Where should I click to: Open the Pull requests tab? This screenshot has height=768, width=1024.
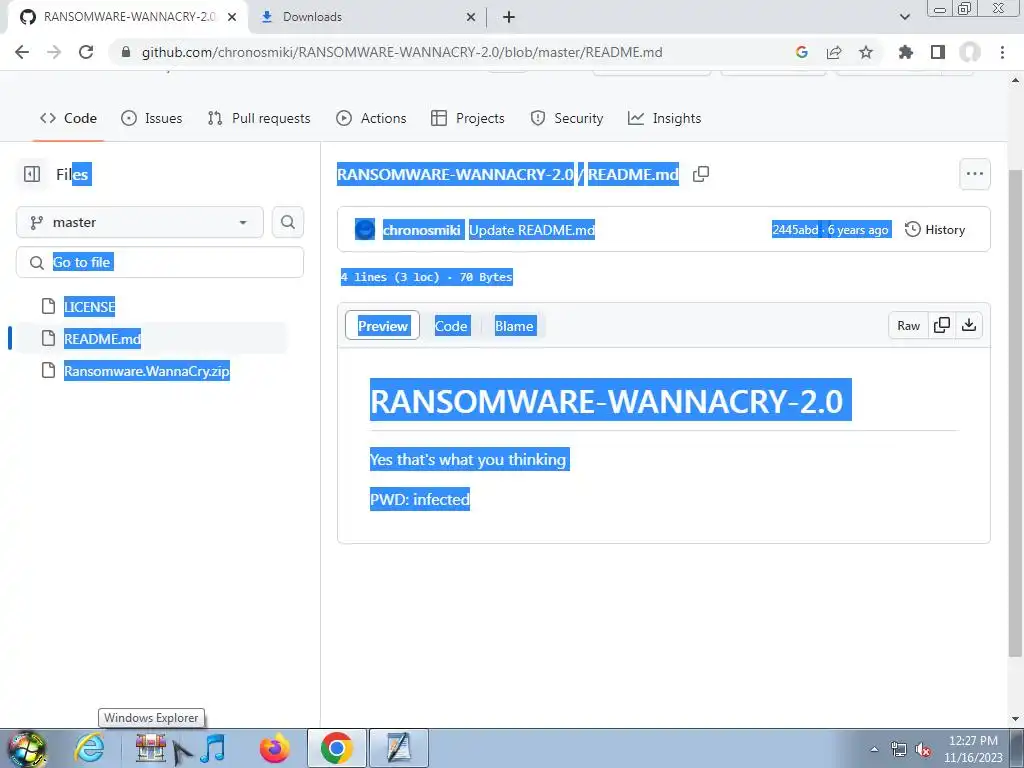coord(259,118)
